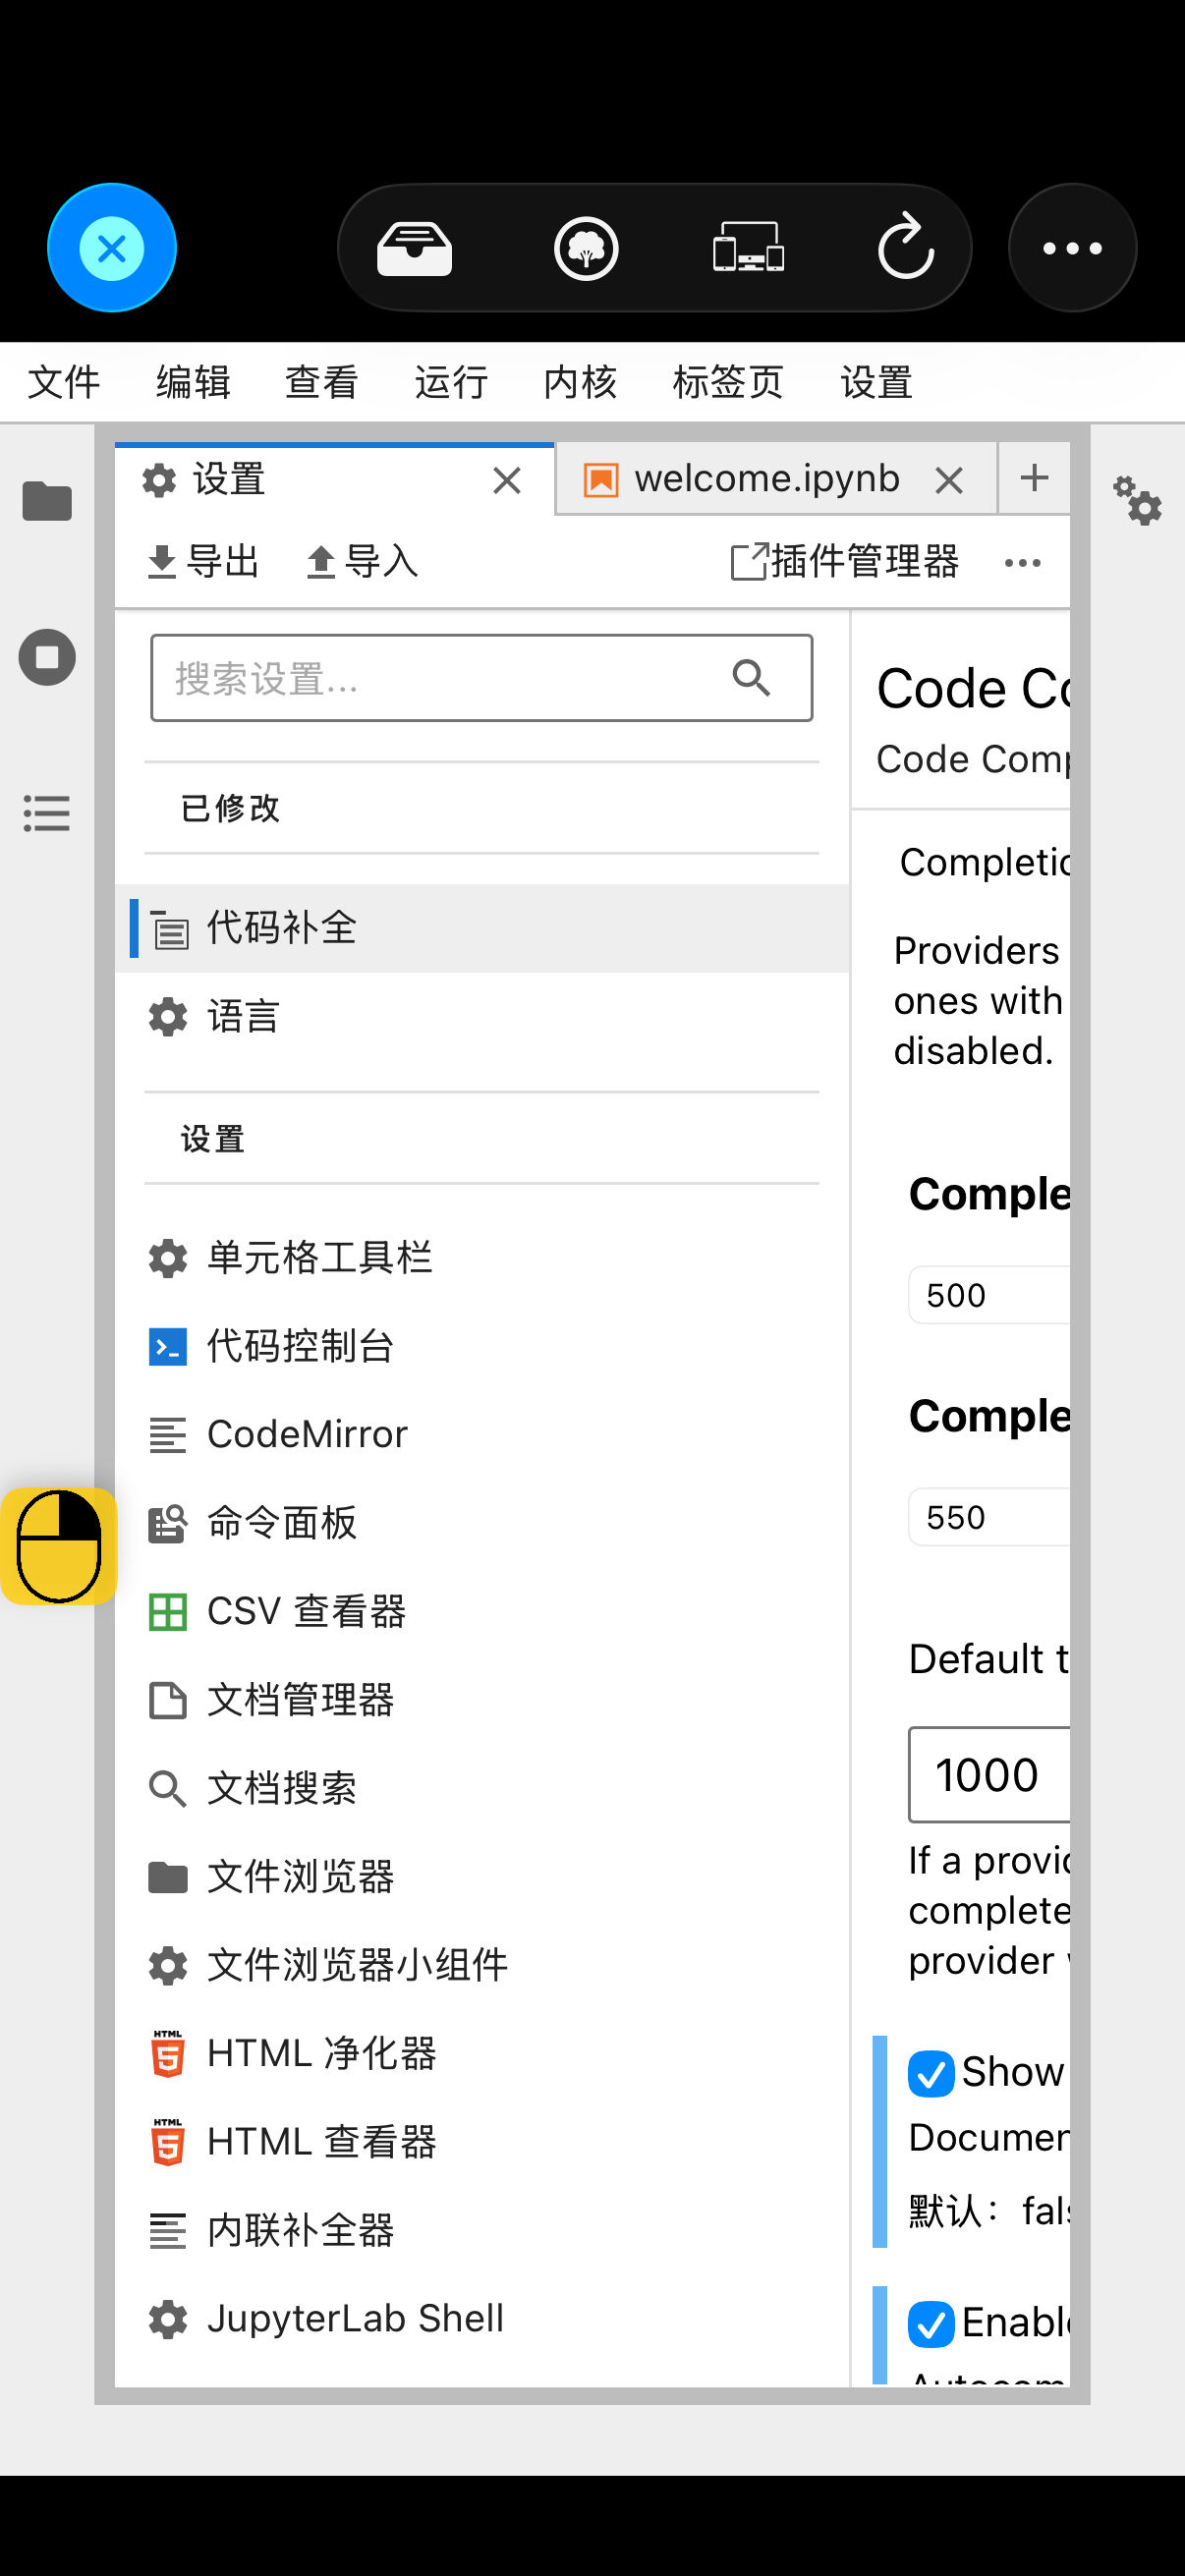Tap the reload arrow icon
Viewport: 1185px width, 2576px height.
click(906, 246)
